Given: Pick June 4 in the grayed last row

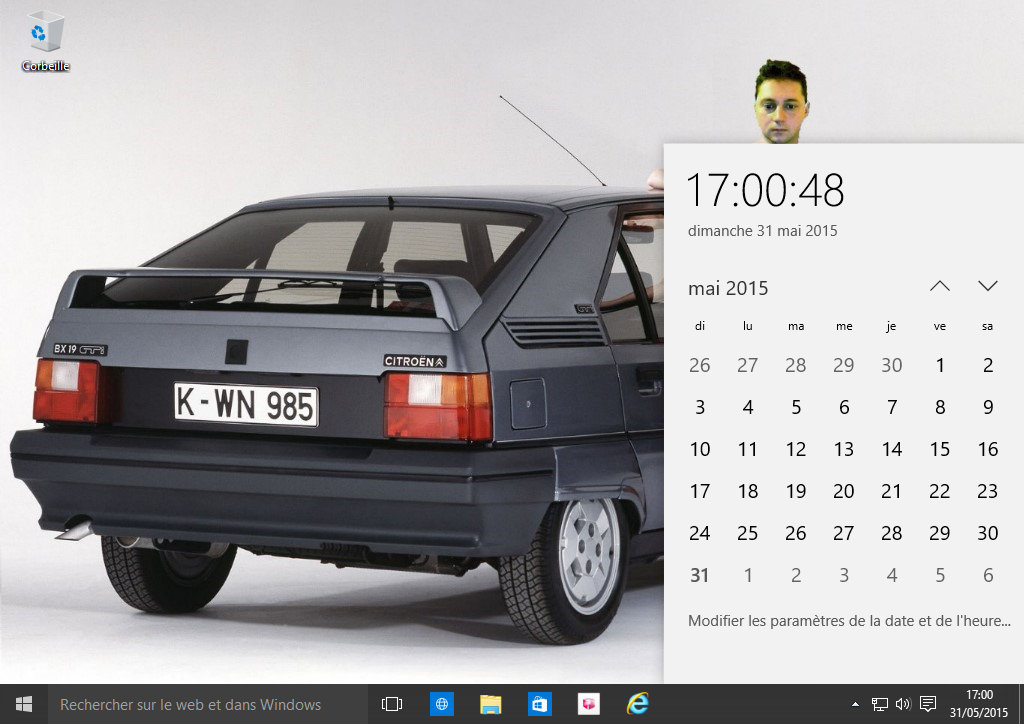Looking at the screenshot, I should pos(892,575).
